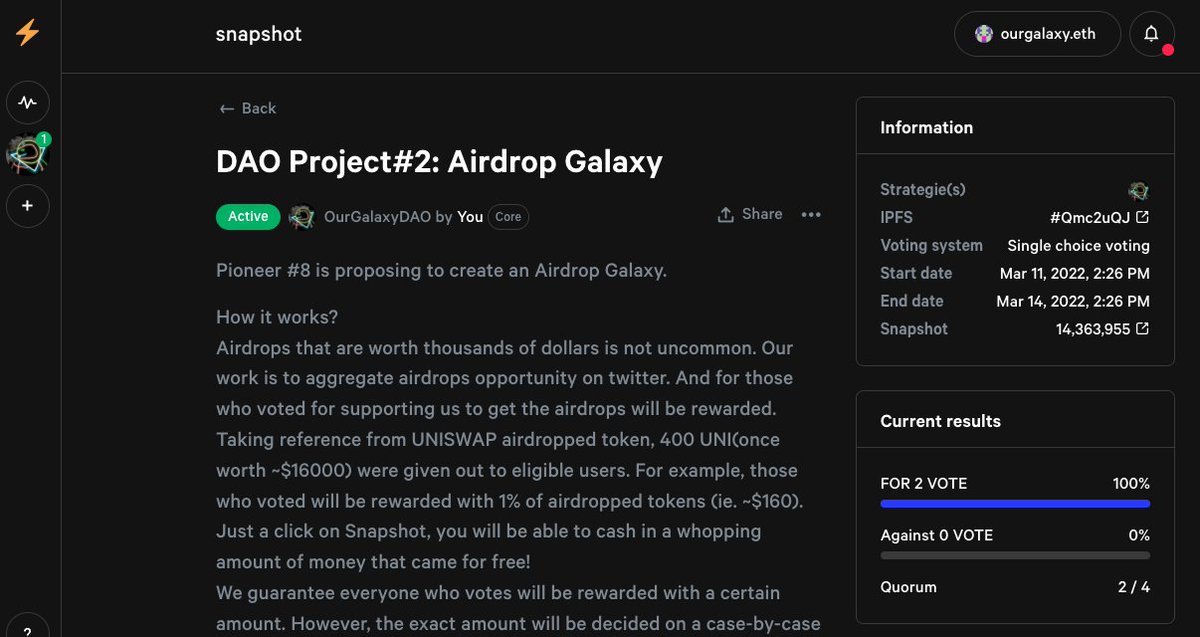Viewport: 1200px width, 637px height.
Task: Click the OurGalaxyDAO space link
Action: coord(377,216)
